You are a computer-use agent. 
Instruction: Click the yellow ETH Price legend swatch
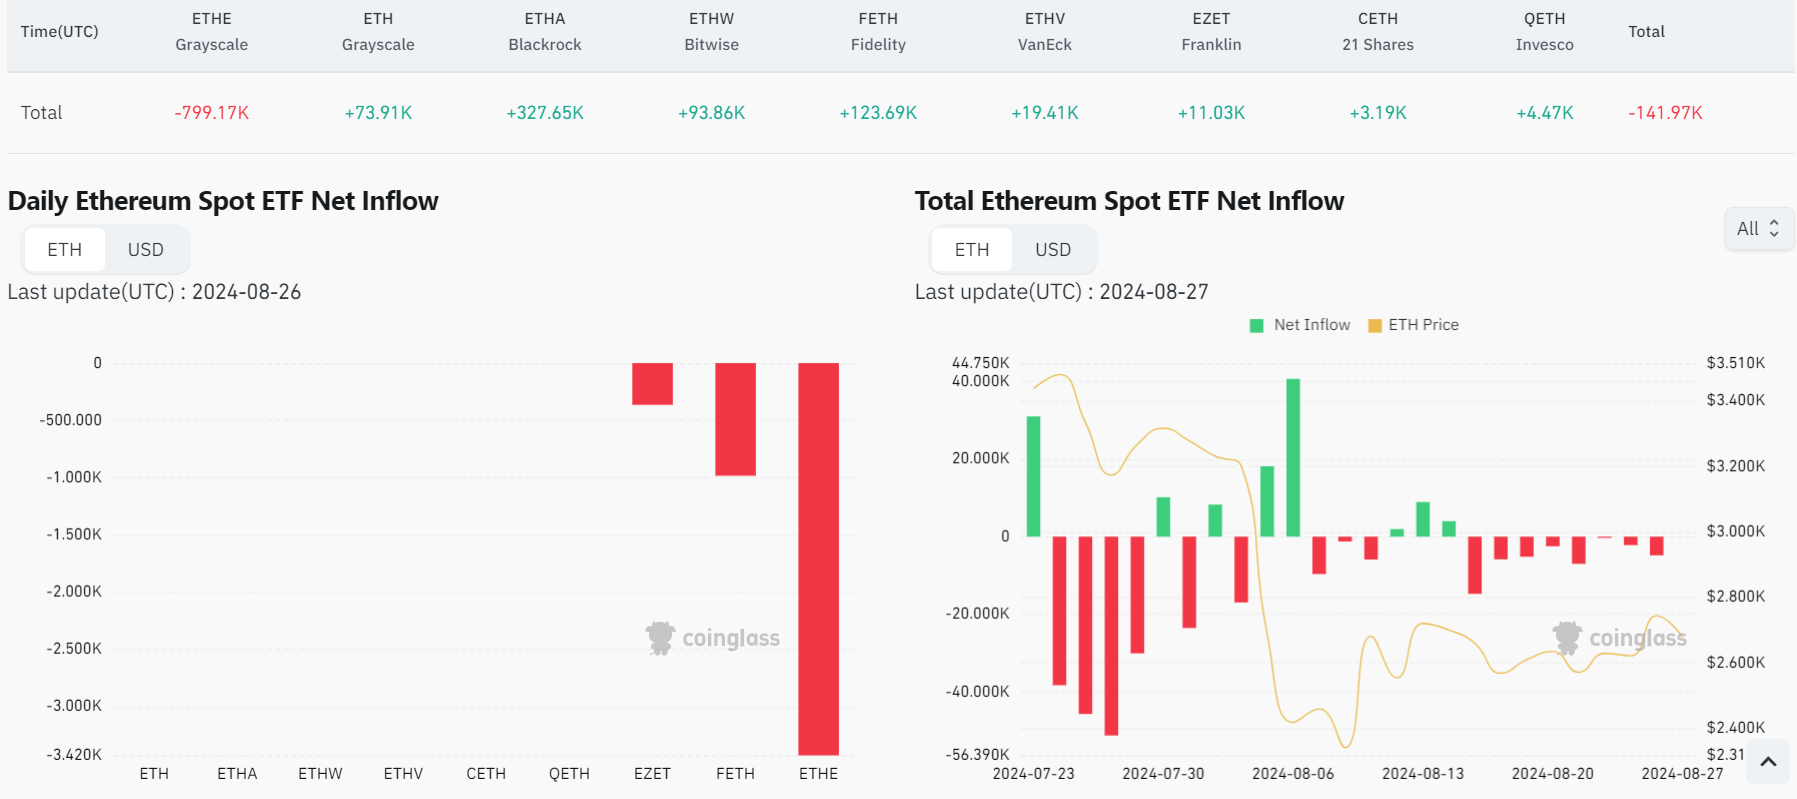[x=1375, y=325]
